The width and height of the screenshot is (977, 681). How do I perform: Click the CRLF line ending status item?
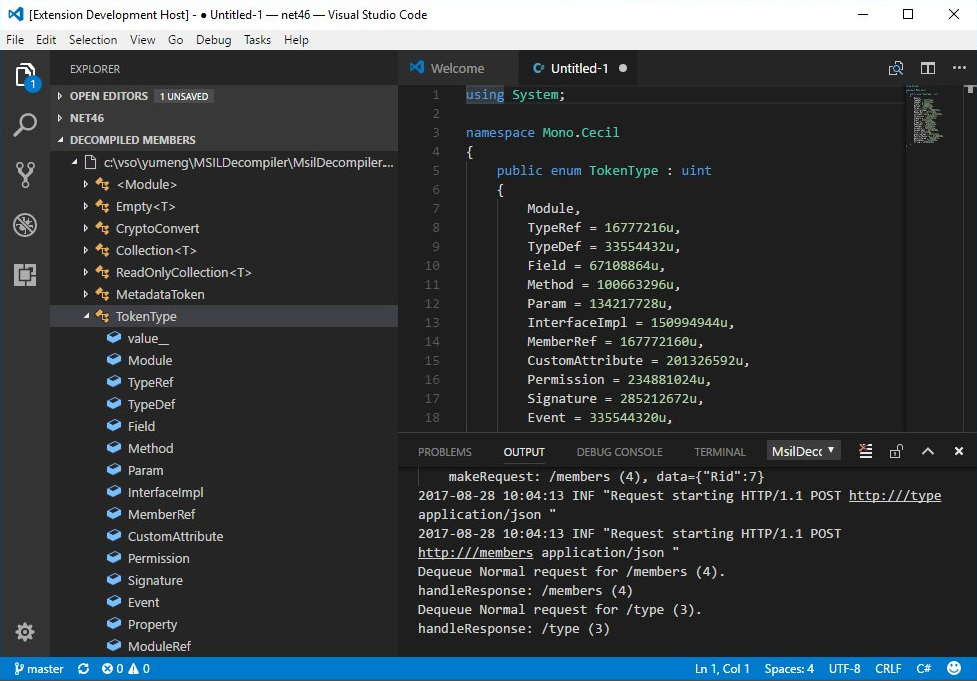[888, 669]
